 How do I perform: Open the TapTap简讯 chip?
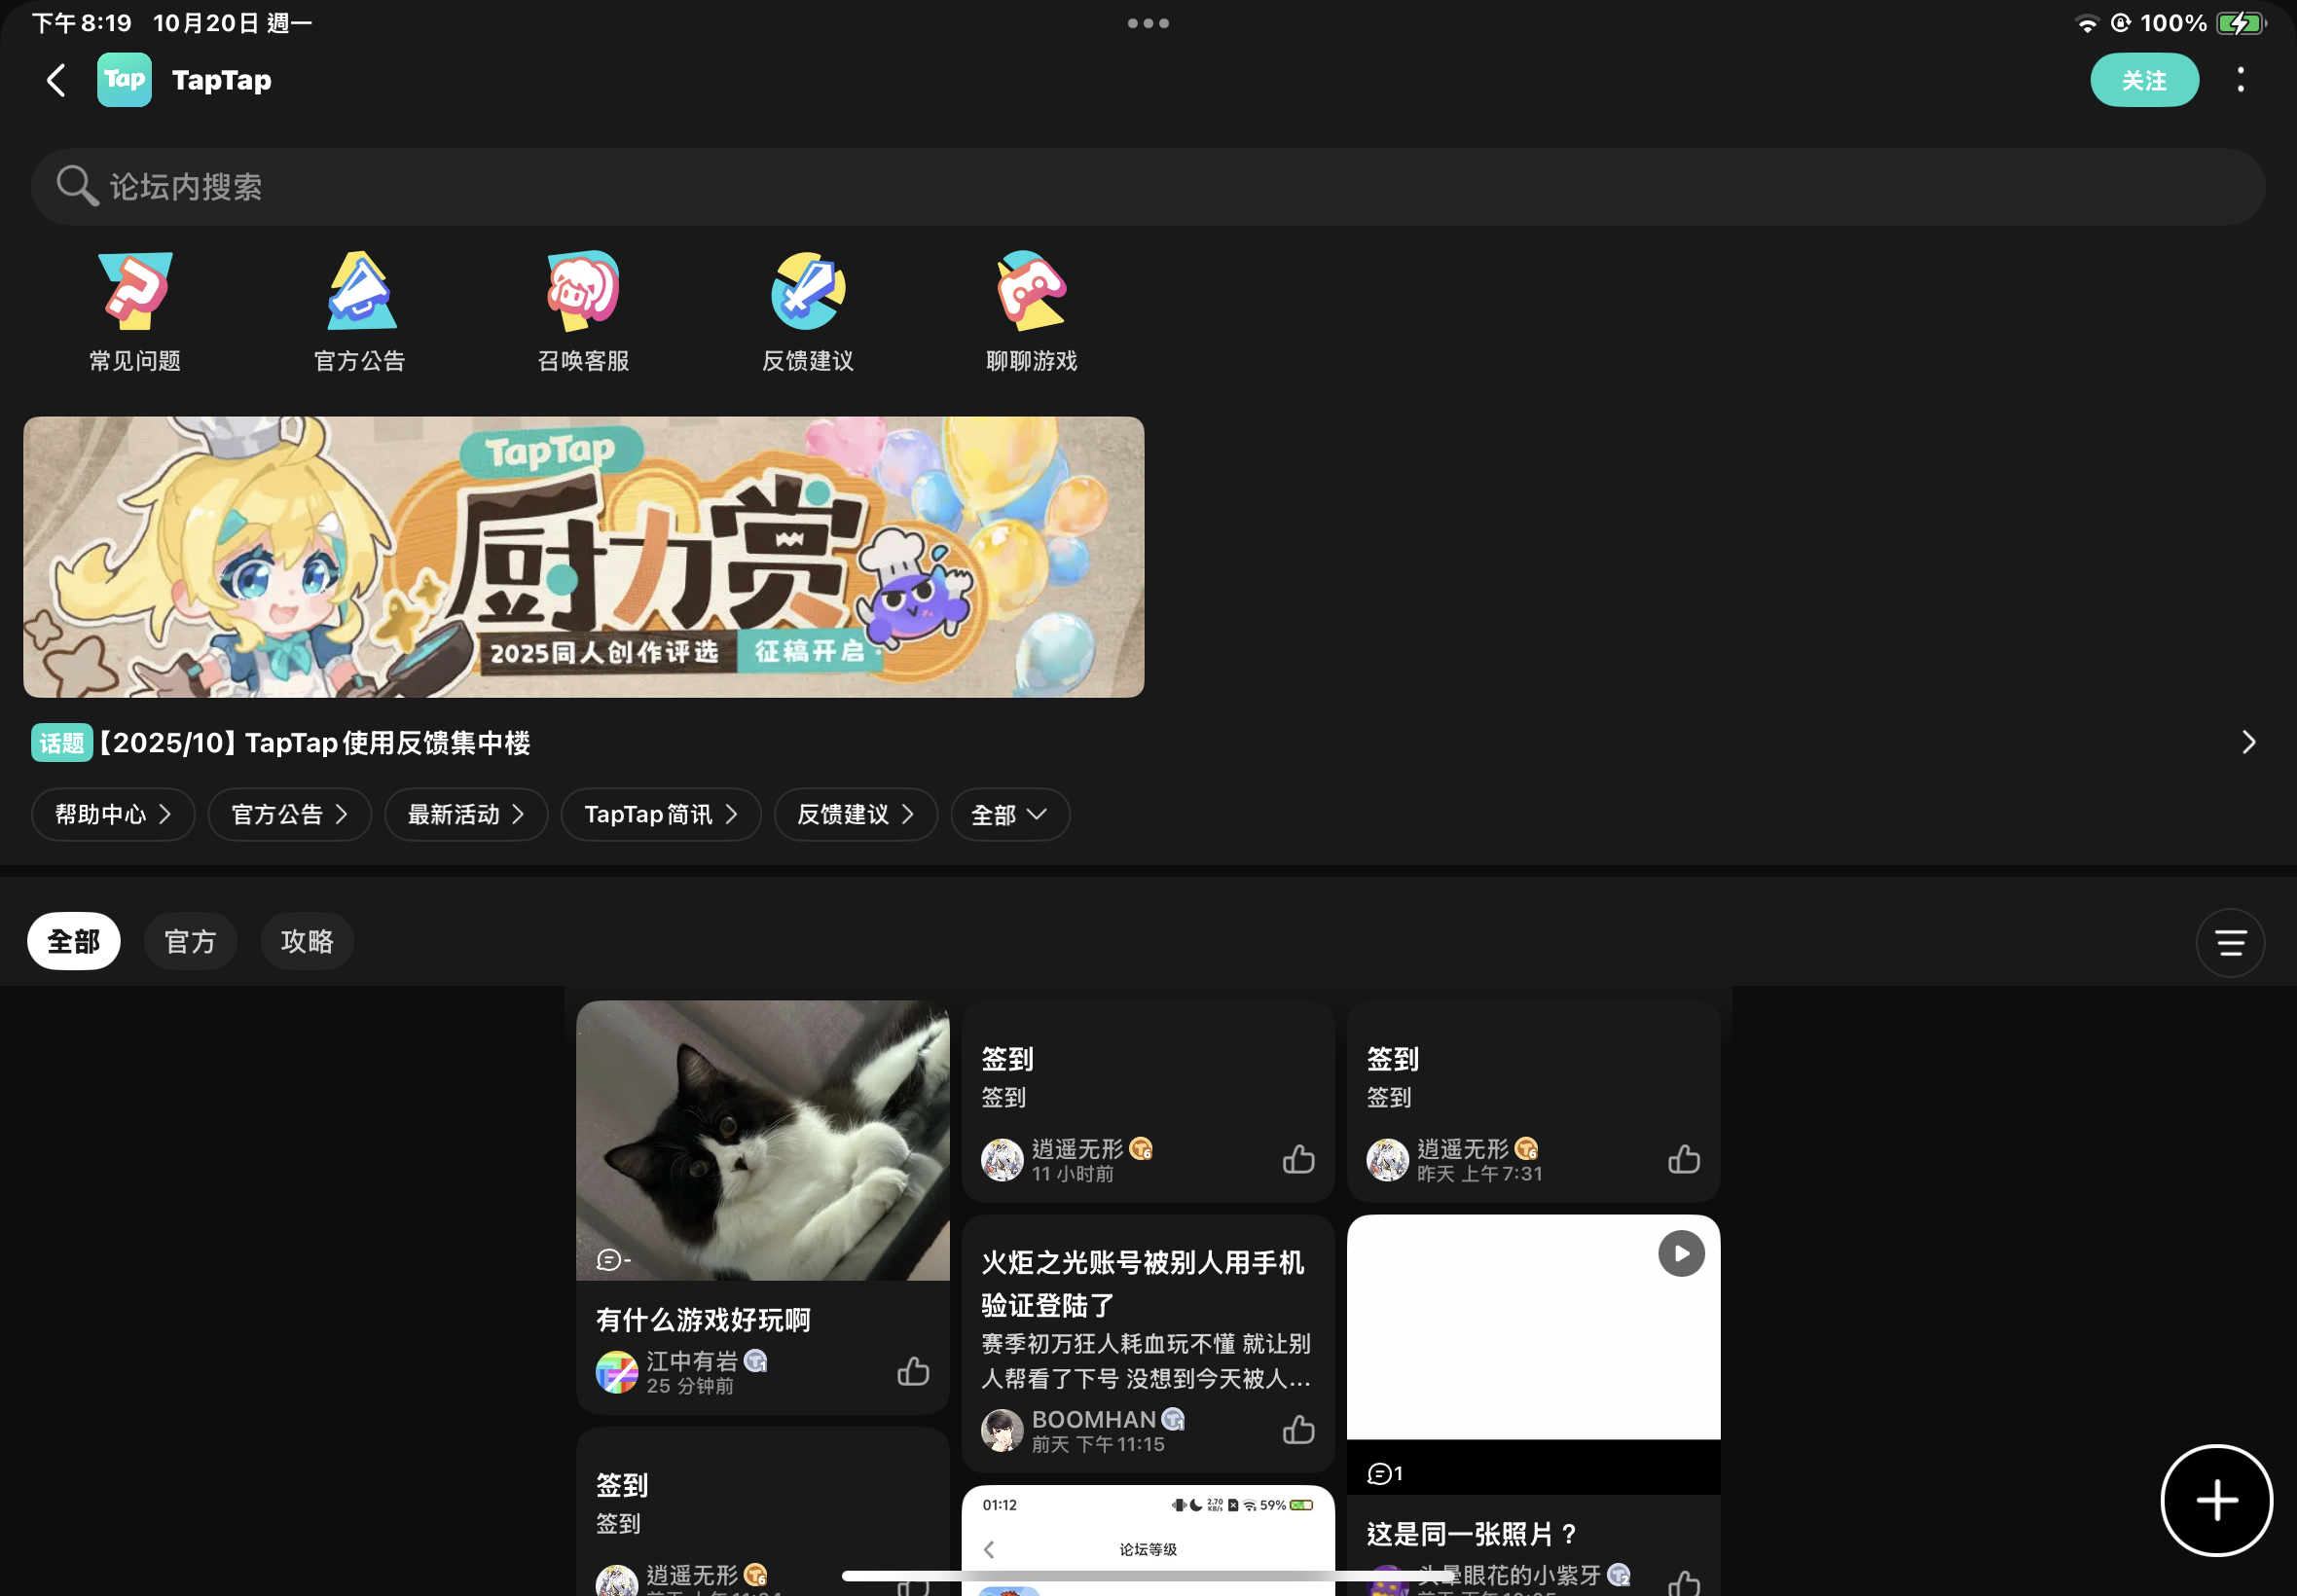pyautogui.click(x=660, y=815)
